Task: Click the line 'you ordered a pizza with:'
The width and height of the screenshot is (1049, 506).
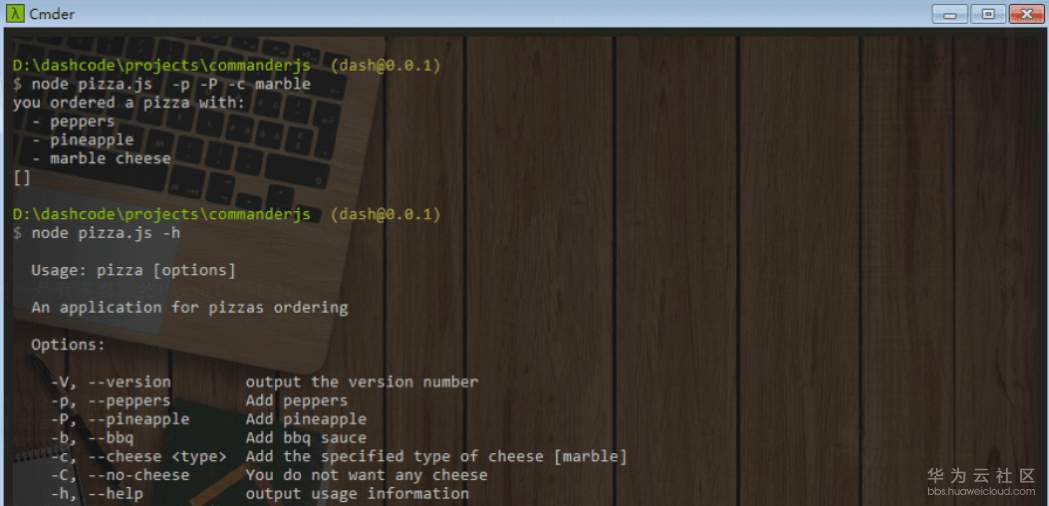Action: (x=129, y=103)
